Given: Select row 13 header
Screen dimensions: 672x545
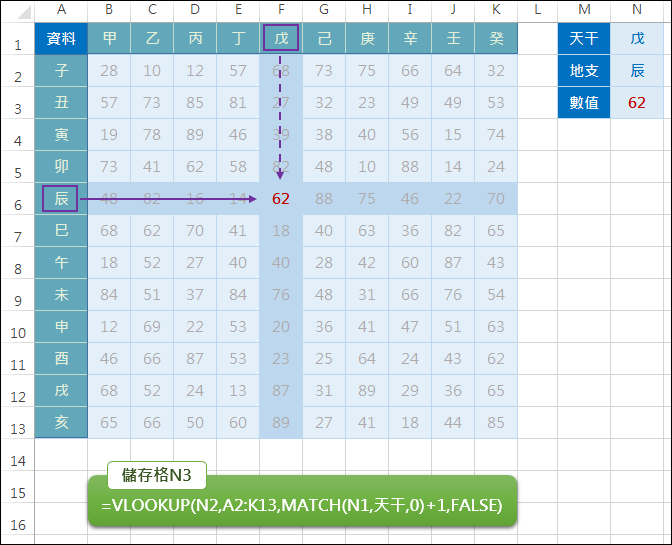Looking at the screenshot, I should click(x=18, y=423).
